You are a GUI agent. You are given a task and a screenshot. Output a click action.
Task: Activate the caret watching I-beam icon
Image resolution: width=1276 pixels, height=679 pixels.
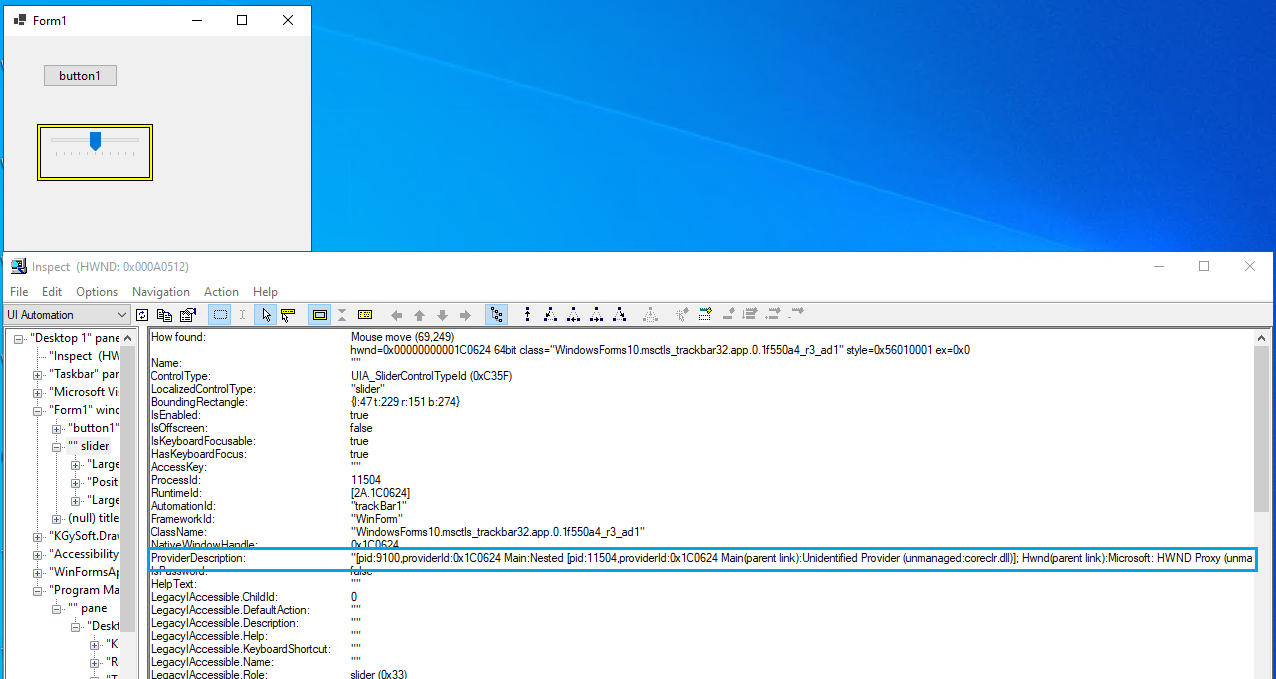point(242,314)
